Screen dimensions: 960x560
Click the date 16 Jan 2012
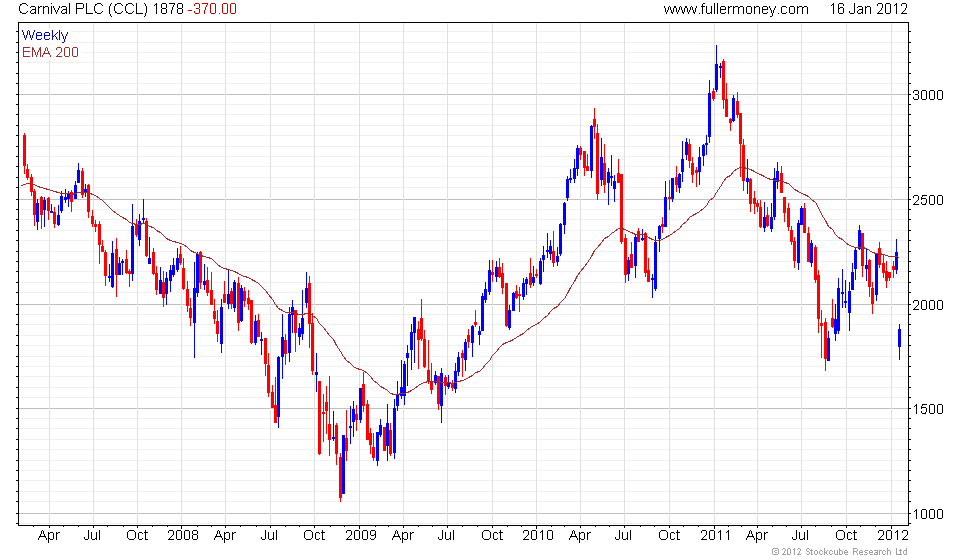click(868, 9)
